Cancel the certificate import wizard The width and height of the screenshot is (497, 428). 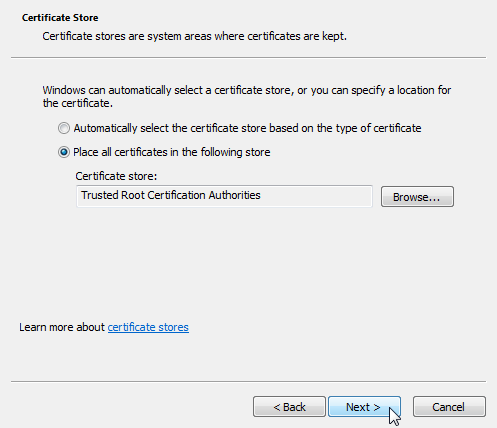pos(449,407)
